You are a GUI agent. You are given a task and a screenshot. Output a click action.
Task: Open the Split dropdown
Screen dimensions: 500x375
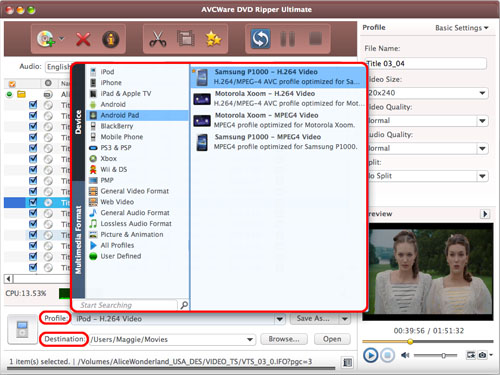point(482,176)
